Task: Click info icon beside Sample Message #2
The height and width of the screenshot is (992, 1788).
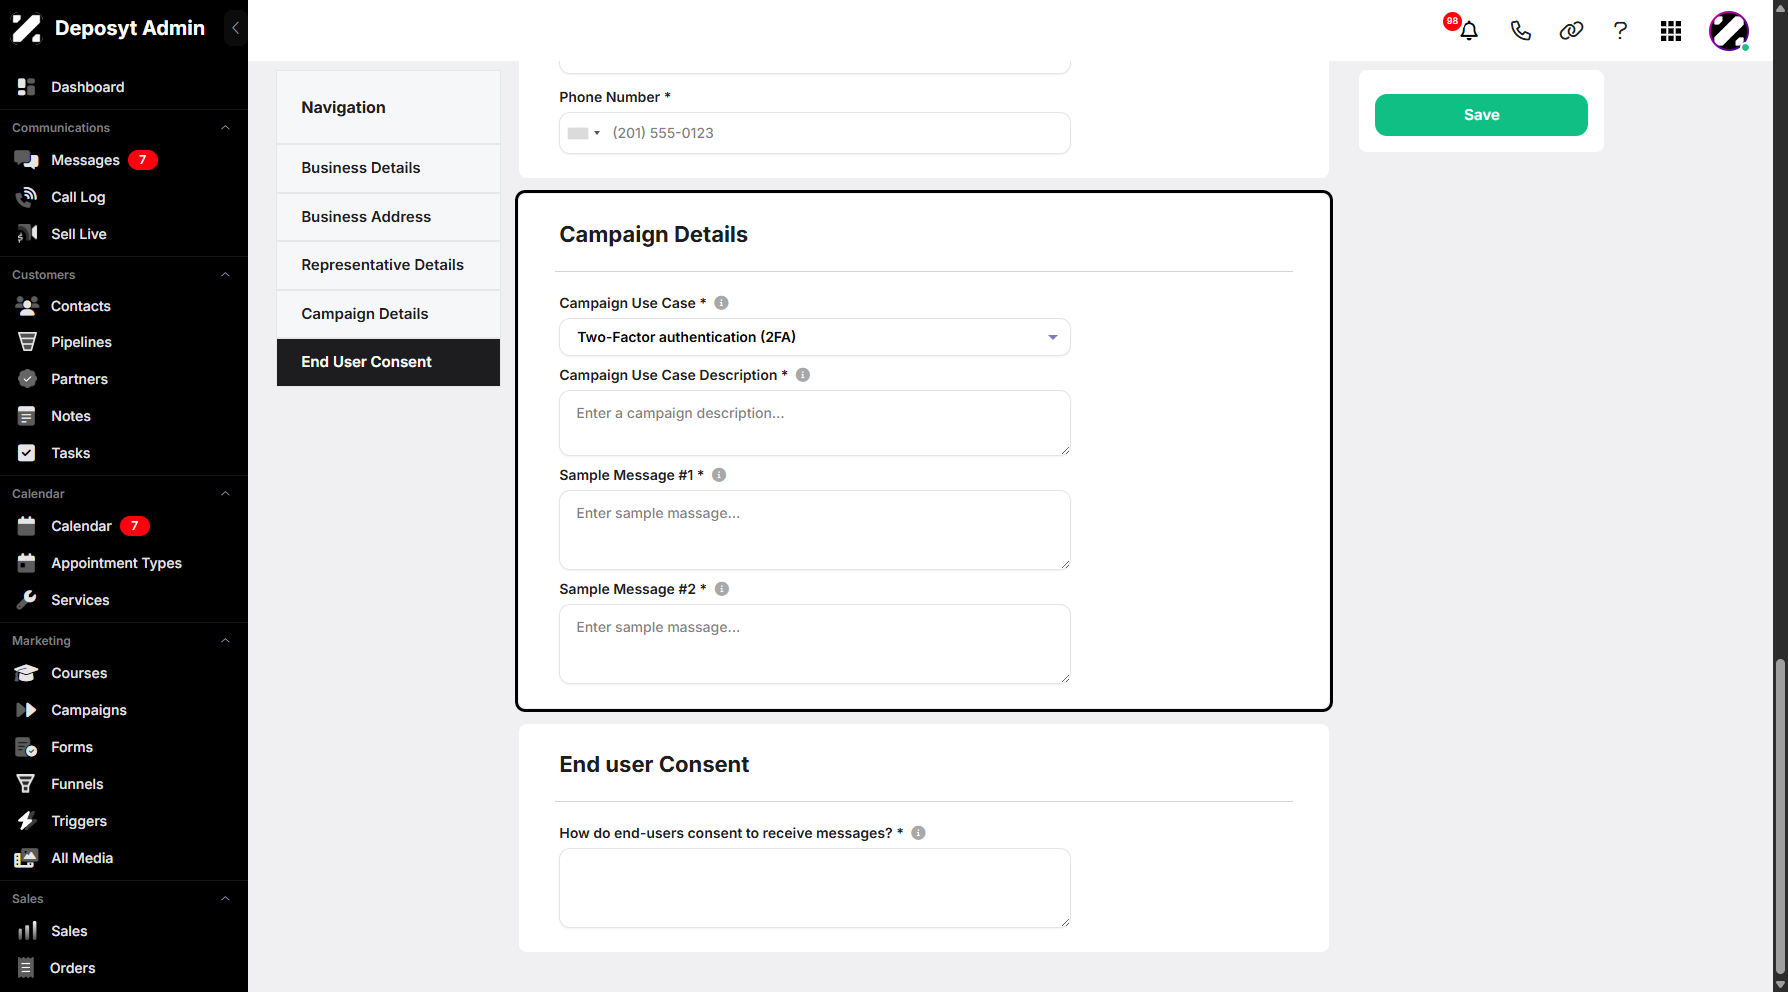Action: click(x=722, y=589)
